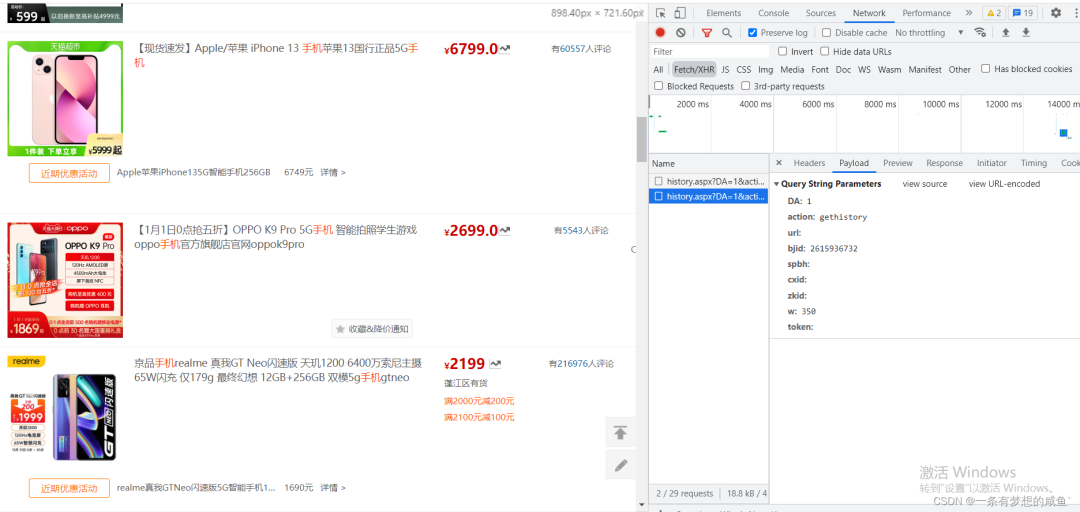Open the issues badge showing 19

pyautogui.click(x=1023, y=13)
